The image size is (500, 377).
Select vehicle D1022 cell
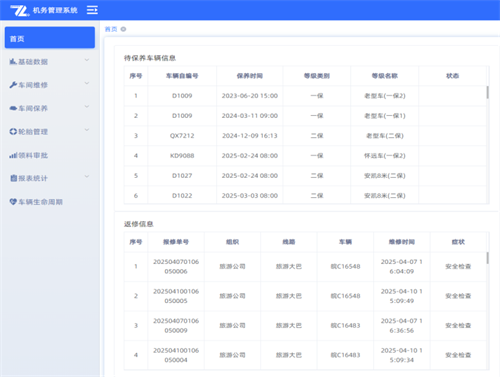tap(182, 196)
